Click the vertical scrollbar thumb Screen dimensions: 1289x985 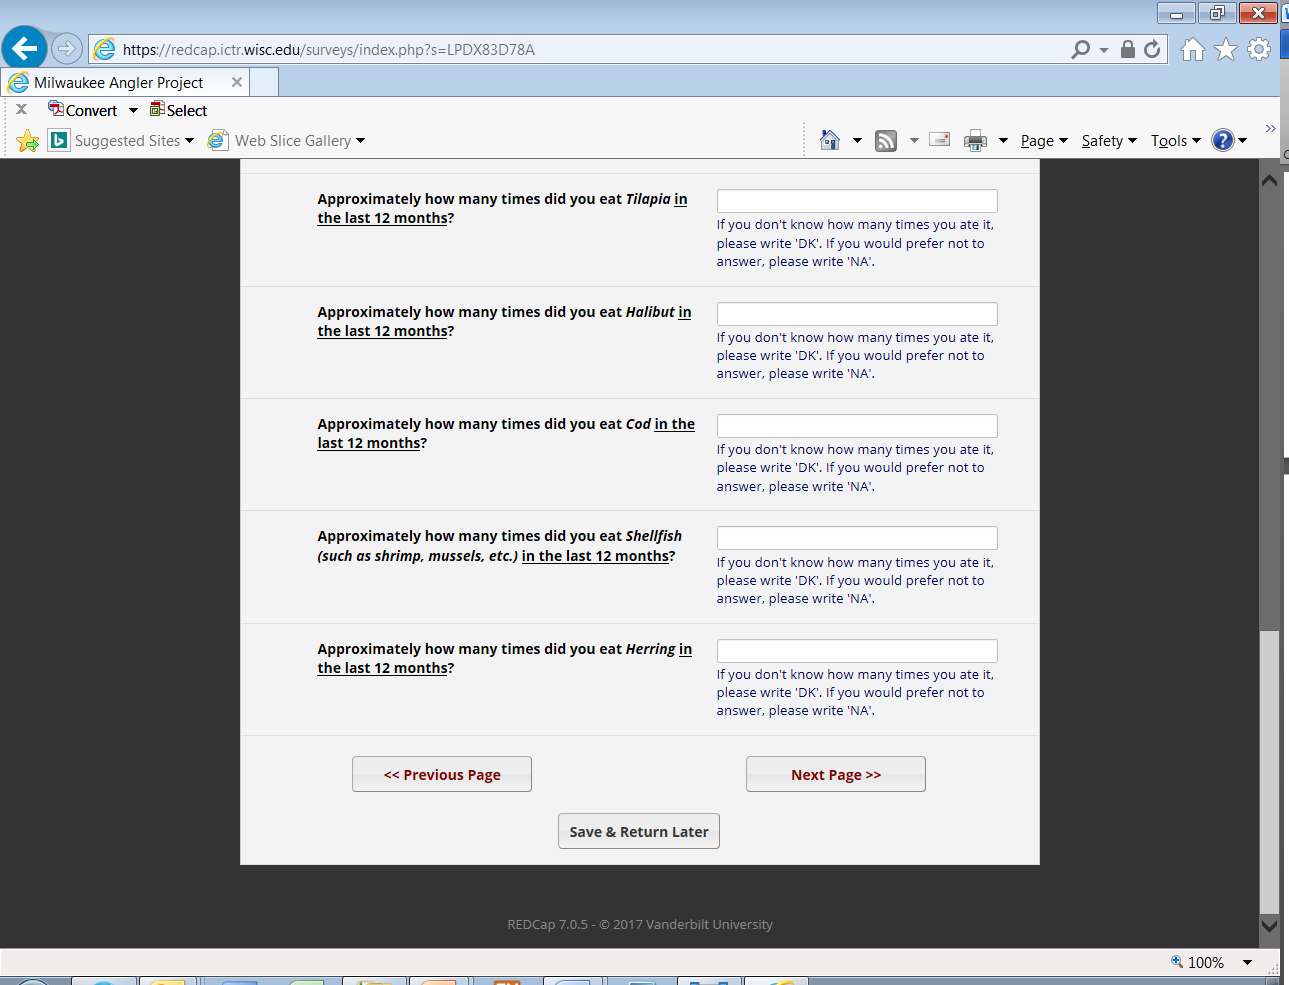click(x=1269, y=772)
